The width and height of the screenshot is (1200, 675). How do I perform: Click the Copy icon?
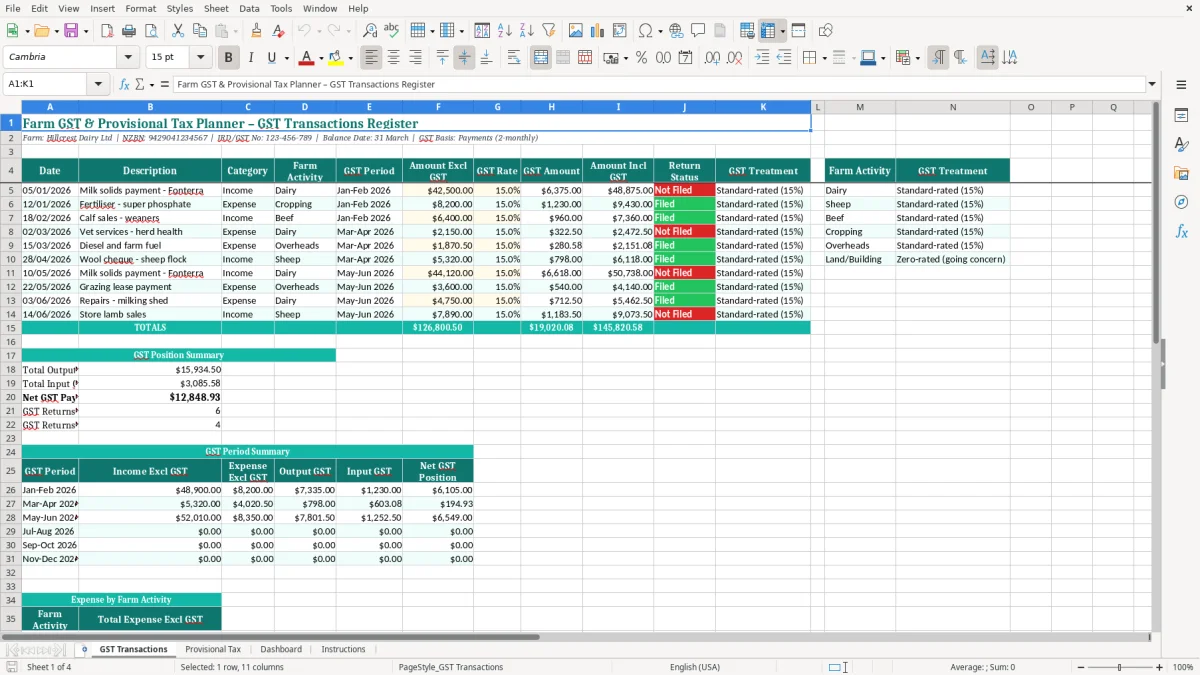pyautogui.click(x=200, y=31)
